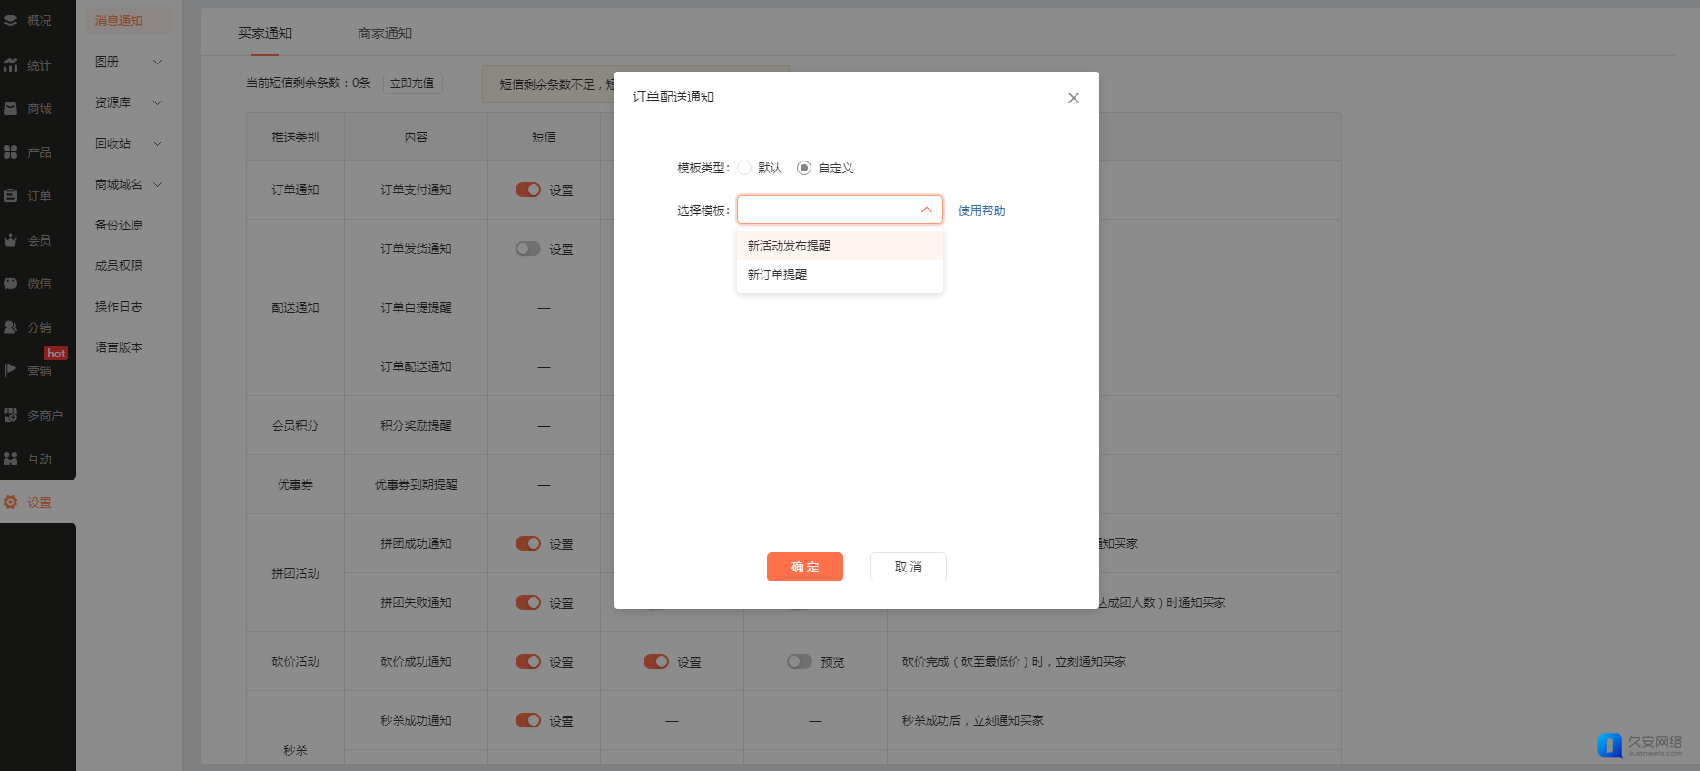This screenshot has height=771, width=1700.
Task: Open the 微信 WeChat icon
Action: [11, 284]
